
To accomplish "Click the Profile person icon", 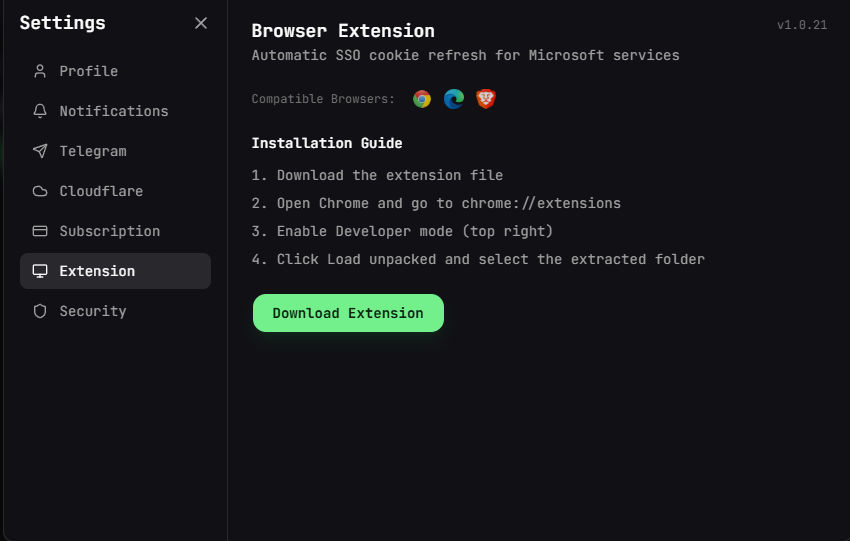I will click(40, 71).
